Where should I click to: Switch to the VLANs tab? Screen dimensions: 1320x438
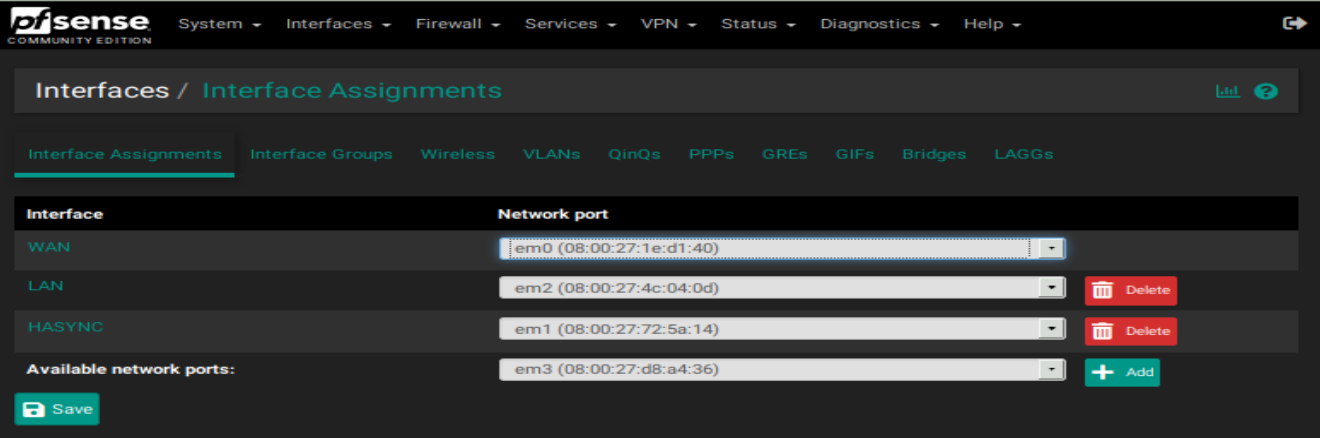pos(551,154)
